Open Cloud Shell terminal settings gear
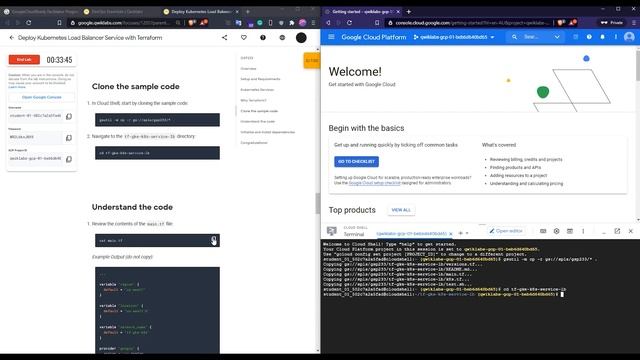The height and width of the screenshot is (360, 640). tap(556, 231)
